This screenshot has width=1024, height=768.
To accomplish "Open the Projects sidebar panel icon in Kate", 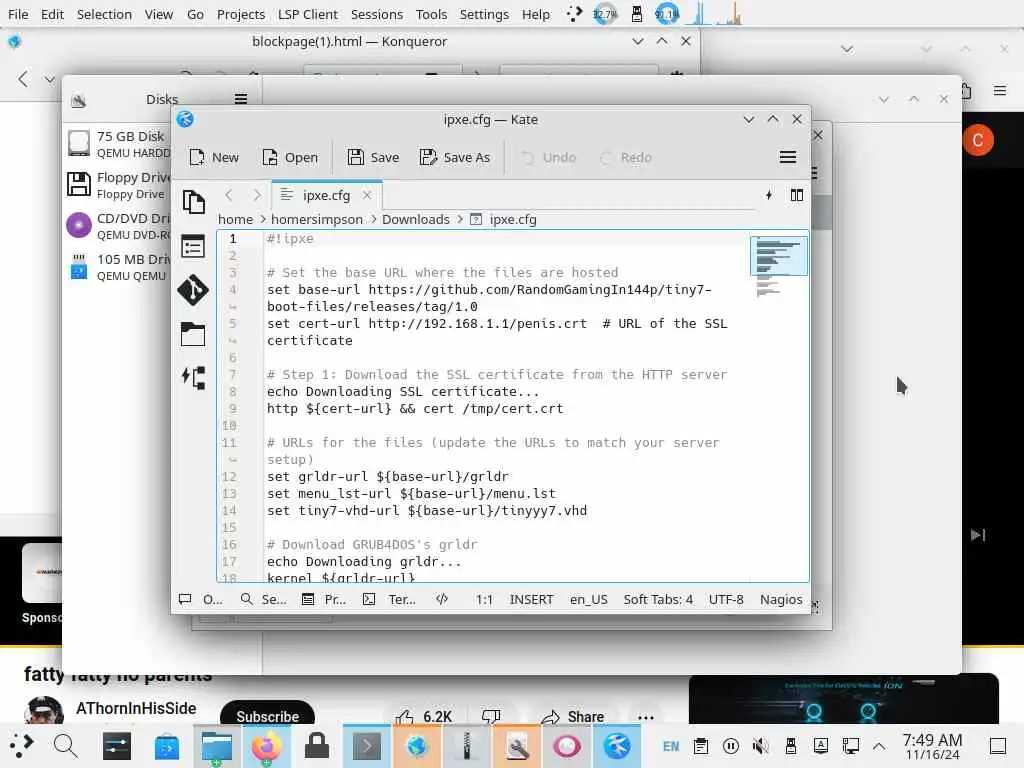I will [193, 378].
